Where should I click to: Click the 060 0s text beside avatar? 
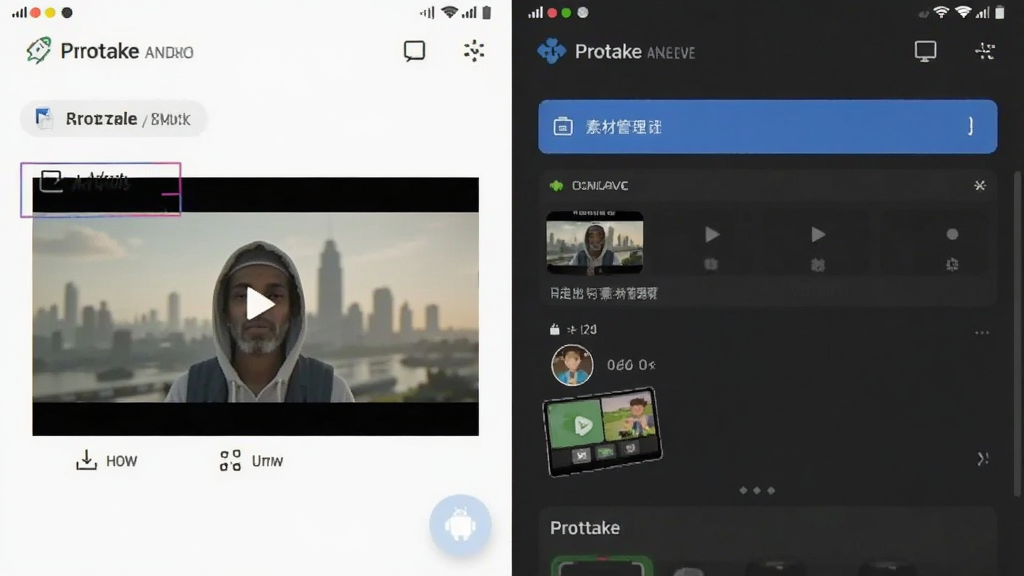(x=631, y=365)
